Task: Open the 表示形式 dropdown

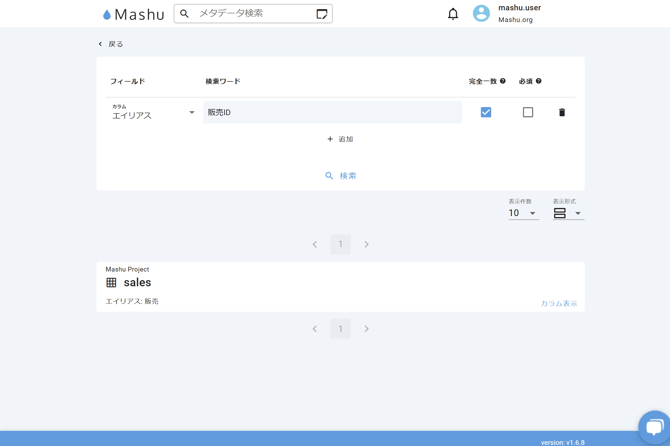Action: [567, 213]
